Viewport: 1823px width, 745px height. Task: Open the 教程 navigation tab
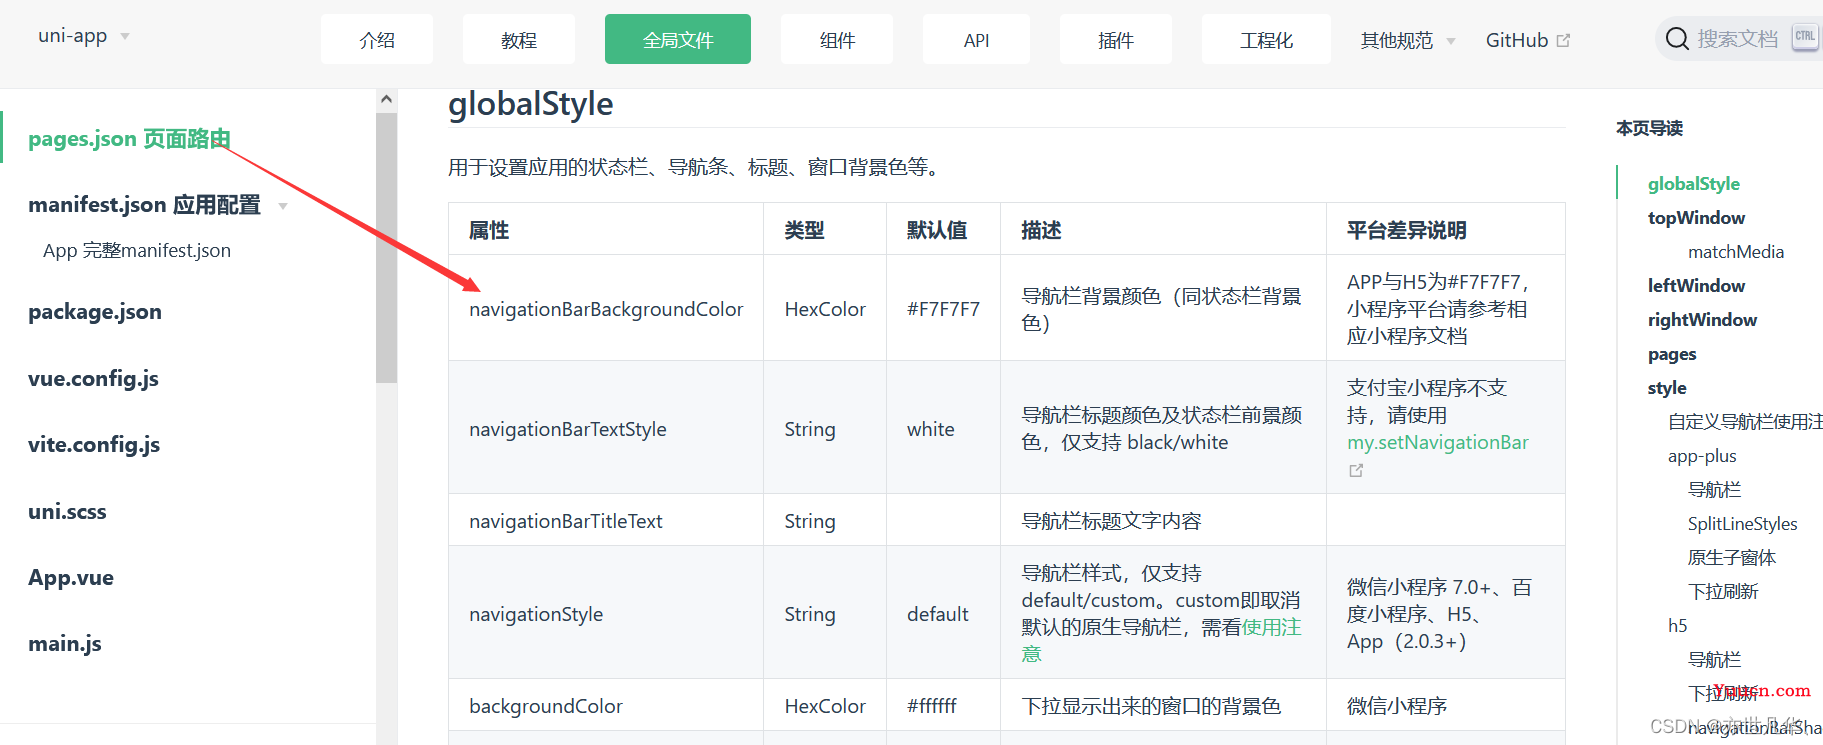[519, 39]
